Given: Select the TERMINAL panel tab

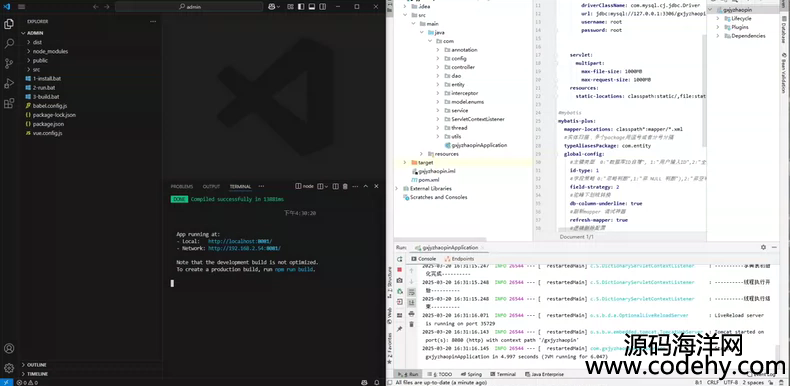Looking at the screenshot, I should coord(240,186).
